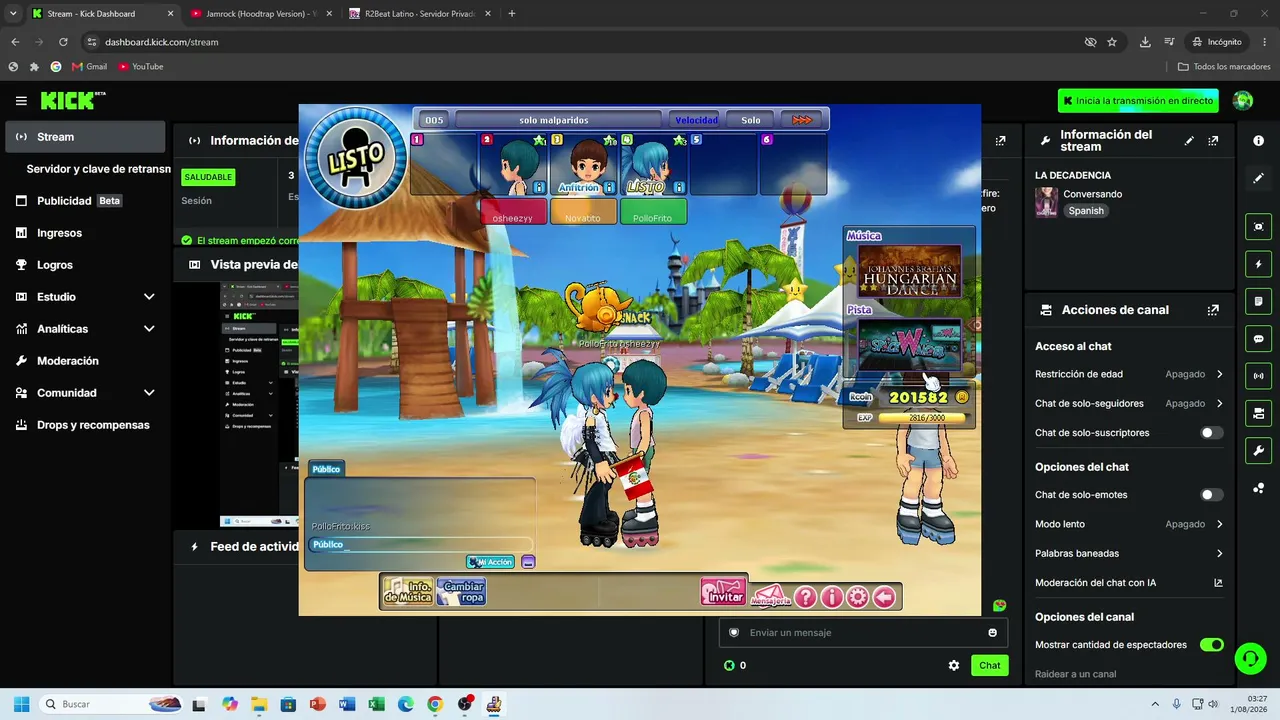The image size is (1280, 720).
Task: Select Stream in the sidebar
Action: [x=85, y=137]
